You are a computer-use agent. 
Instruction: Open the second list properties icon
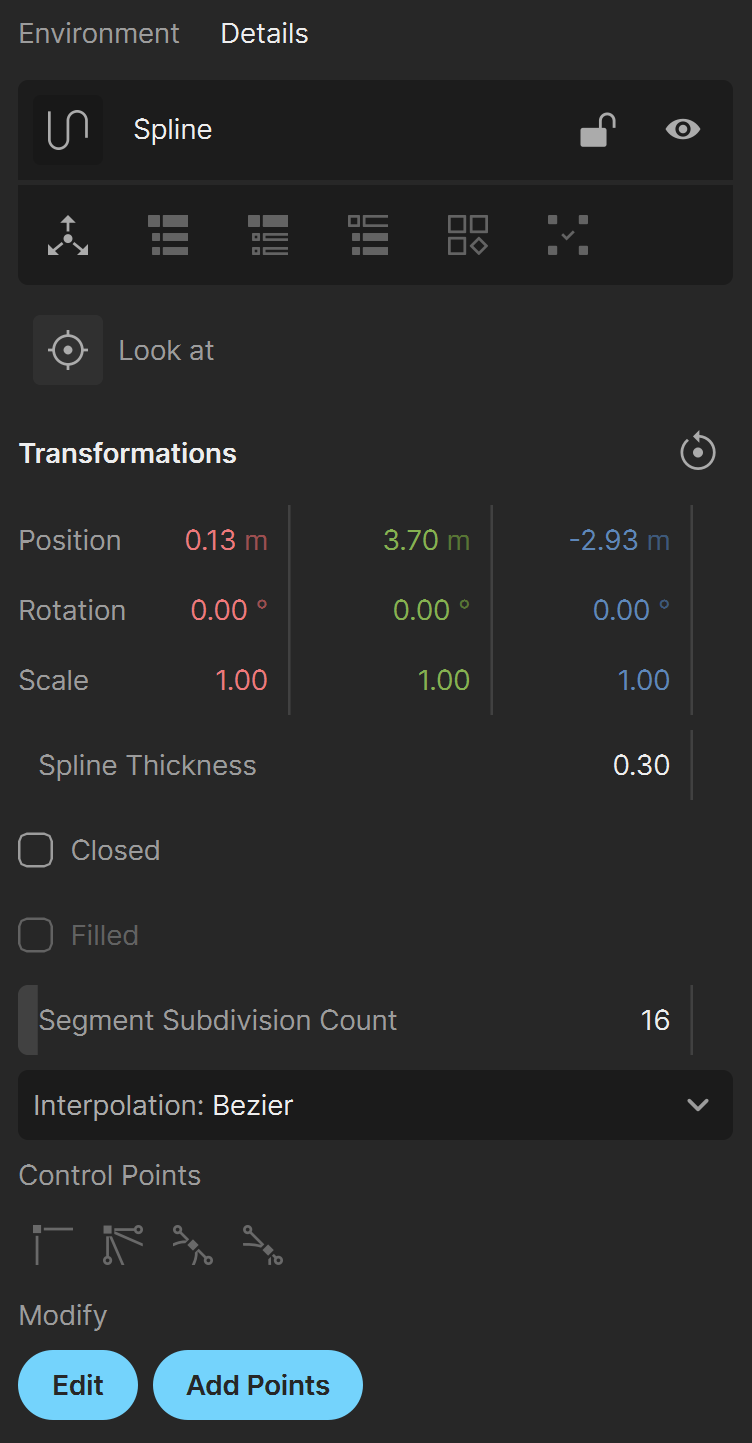(268, 235)
